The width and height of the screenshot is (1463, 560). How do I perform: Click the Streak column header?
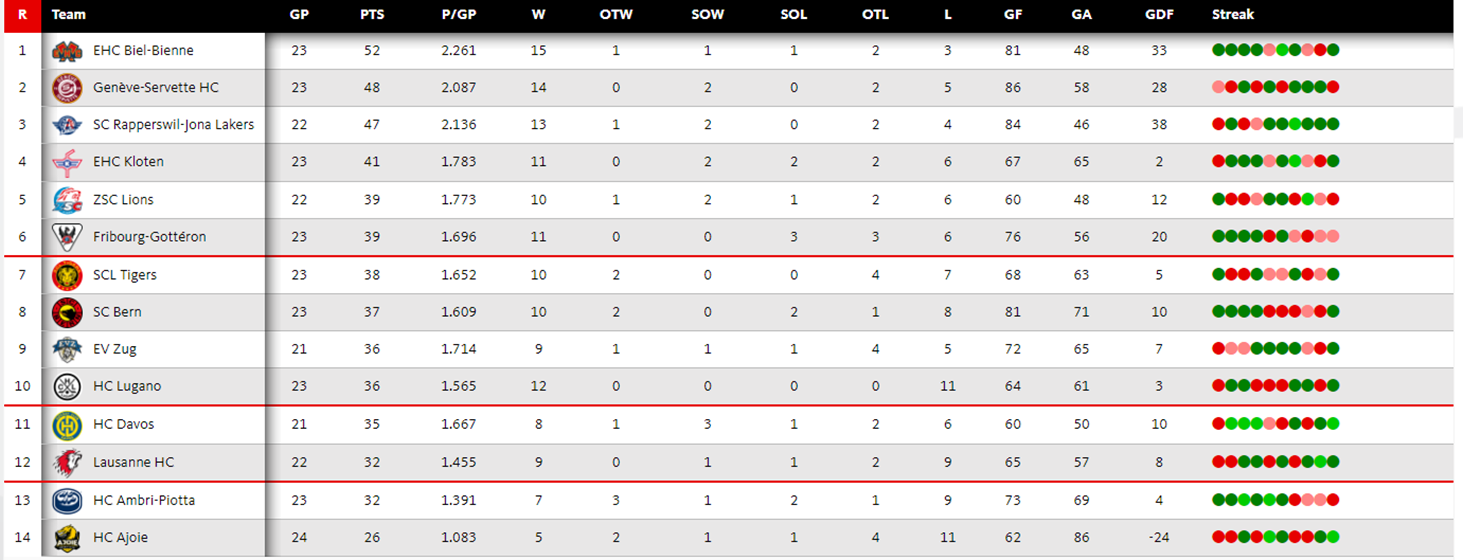(1232, 15)
